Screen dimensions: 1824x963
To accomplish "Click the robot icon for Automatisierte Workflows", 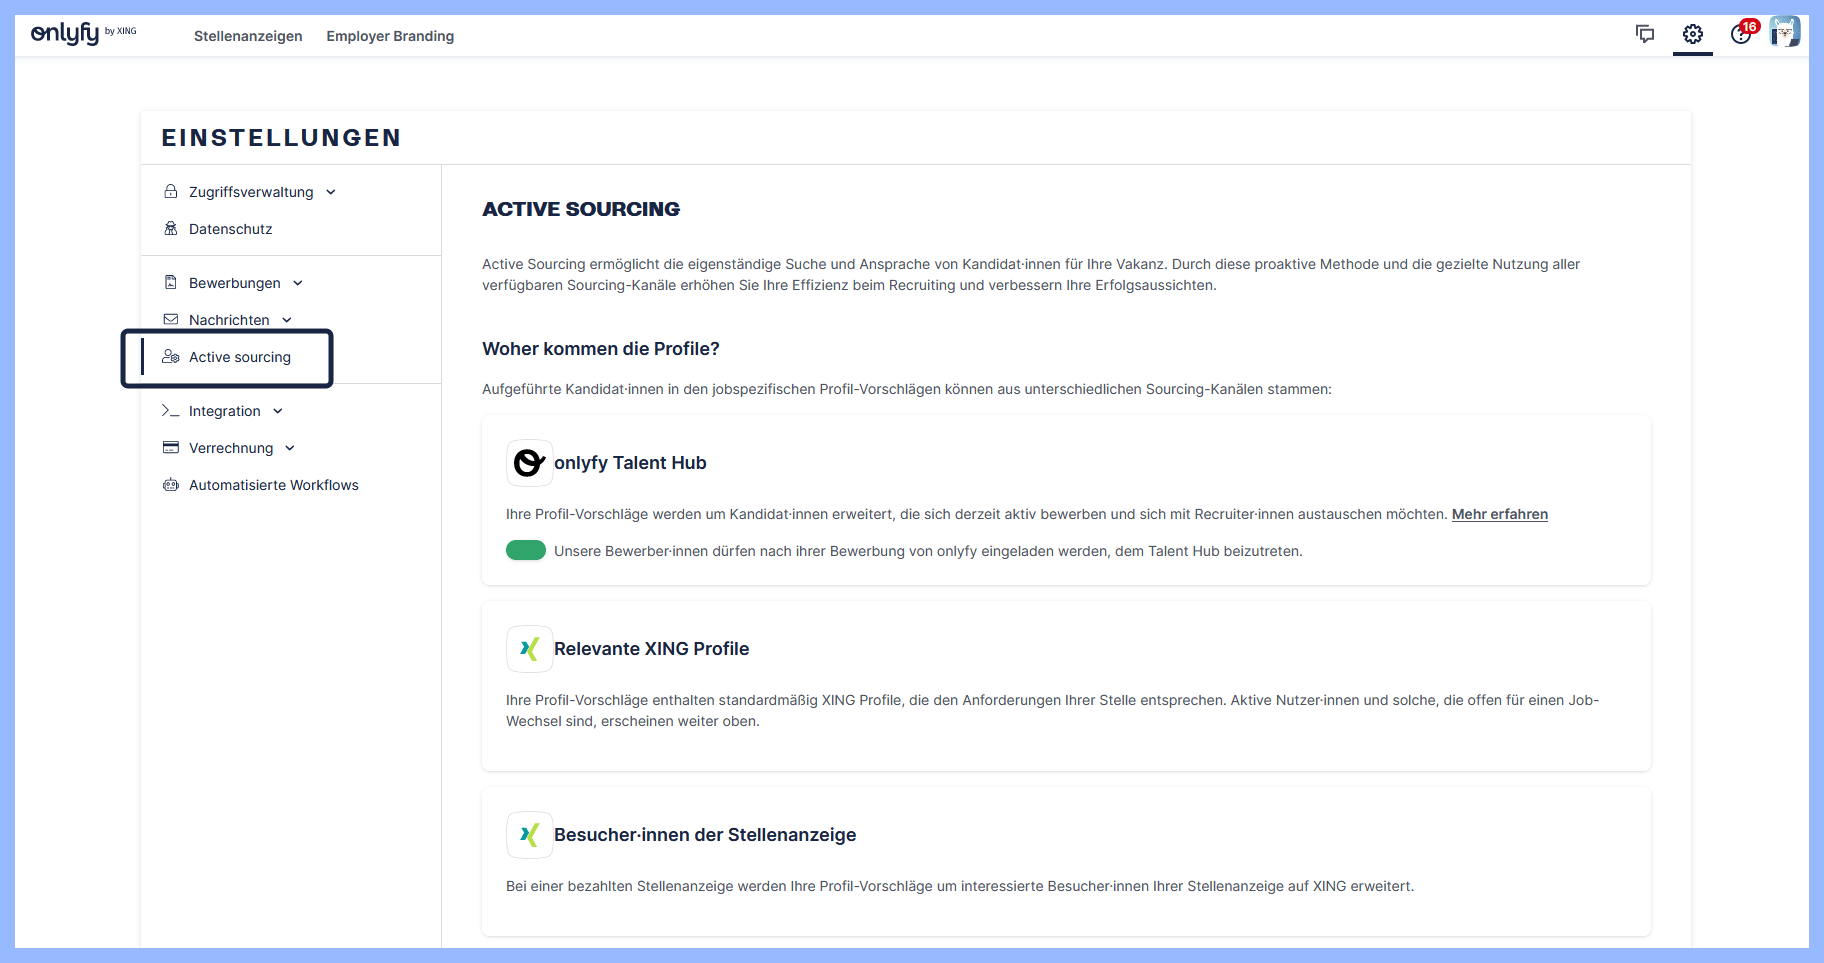I will tap(170, 485).
